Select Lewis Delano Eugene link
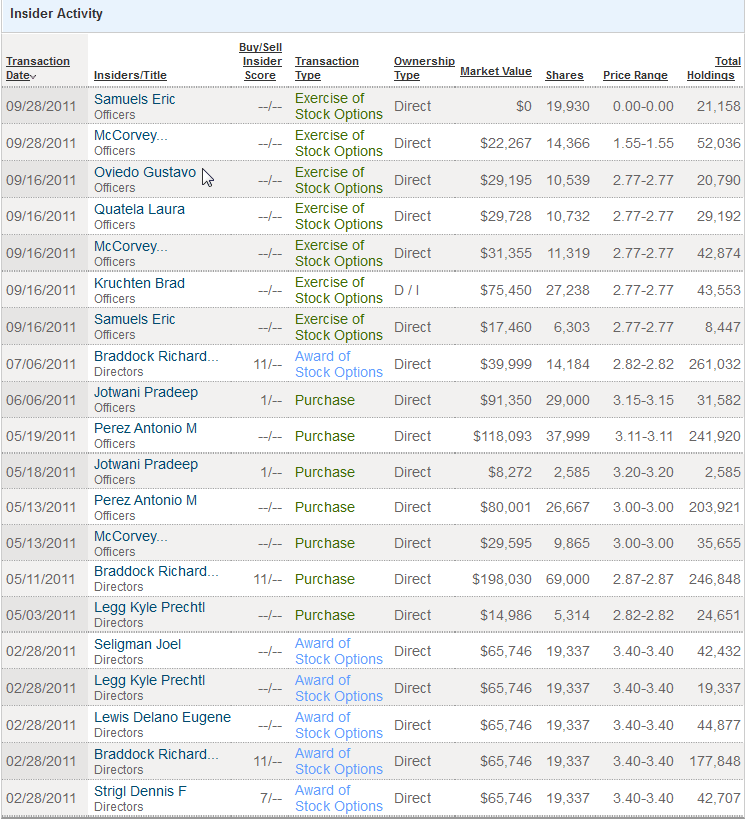 pos(162,717)
